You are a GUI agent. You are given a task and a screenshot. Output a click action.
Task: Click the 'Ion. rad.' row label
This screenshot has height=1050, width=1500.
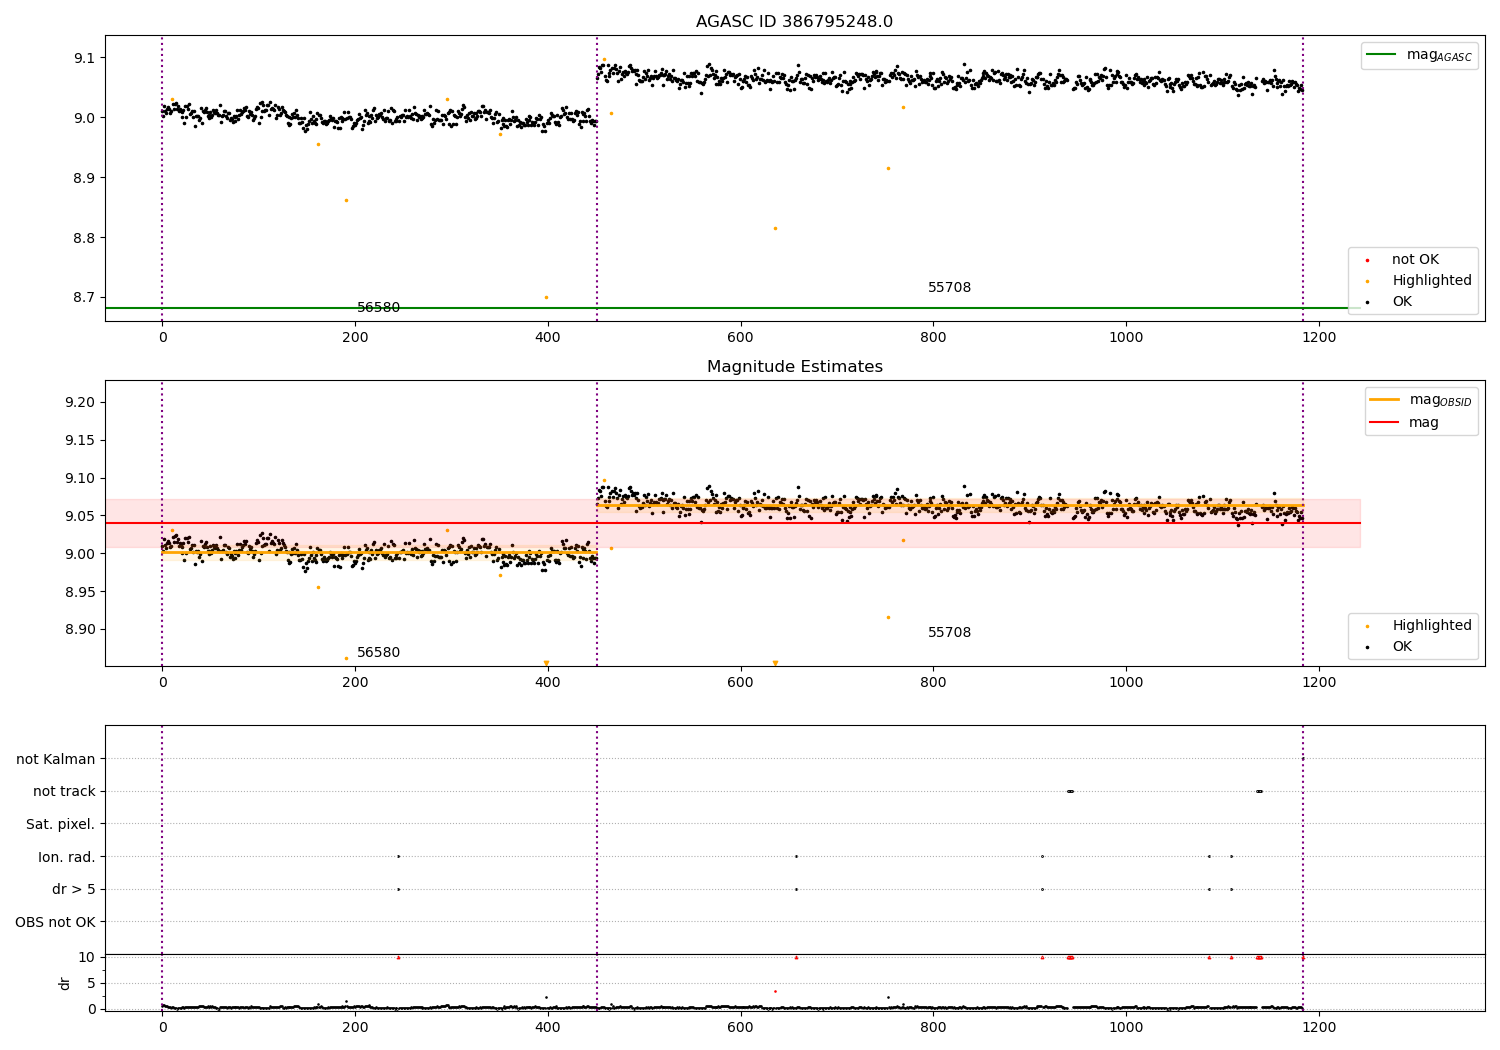pyautogui.click(x=67, y=857)
